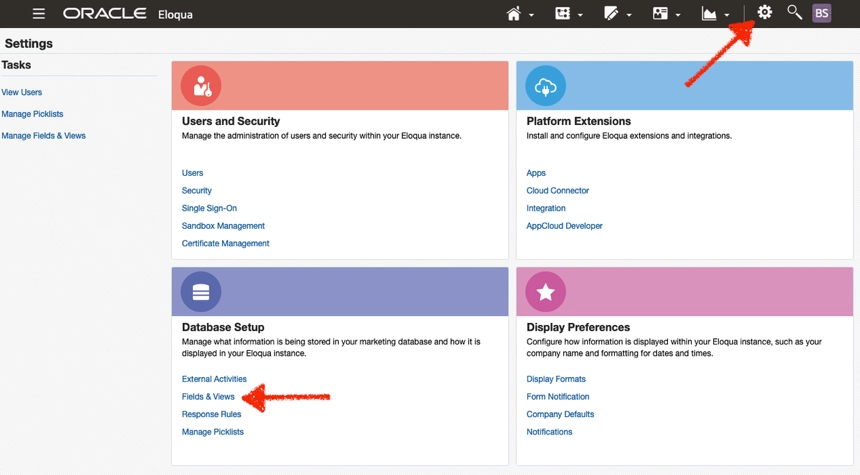Click the Platform Extensions cloud icon
This screenshot has width=860, height=475.
pos(545,86)
